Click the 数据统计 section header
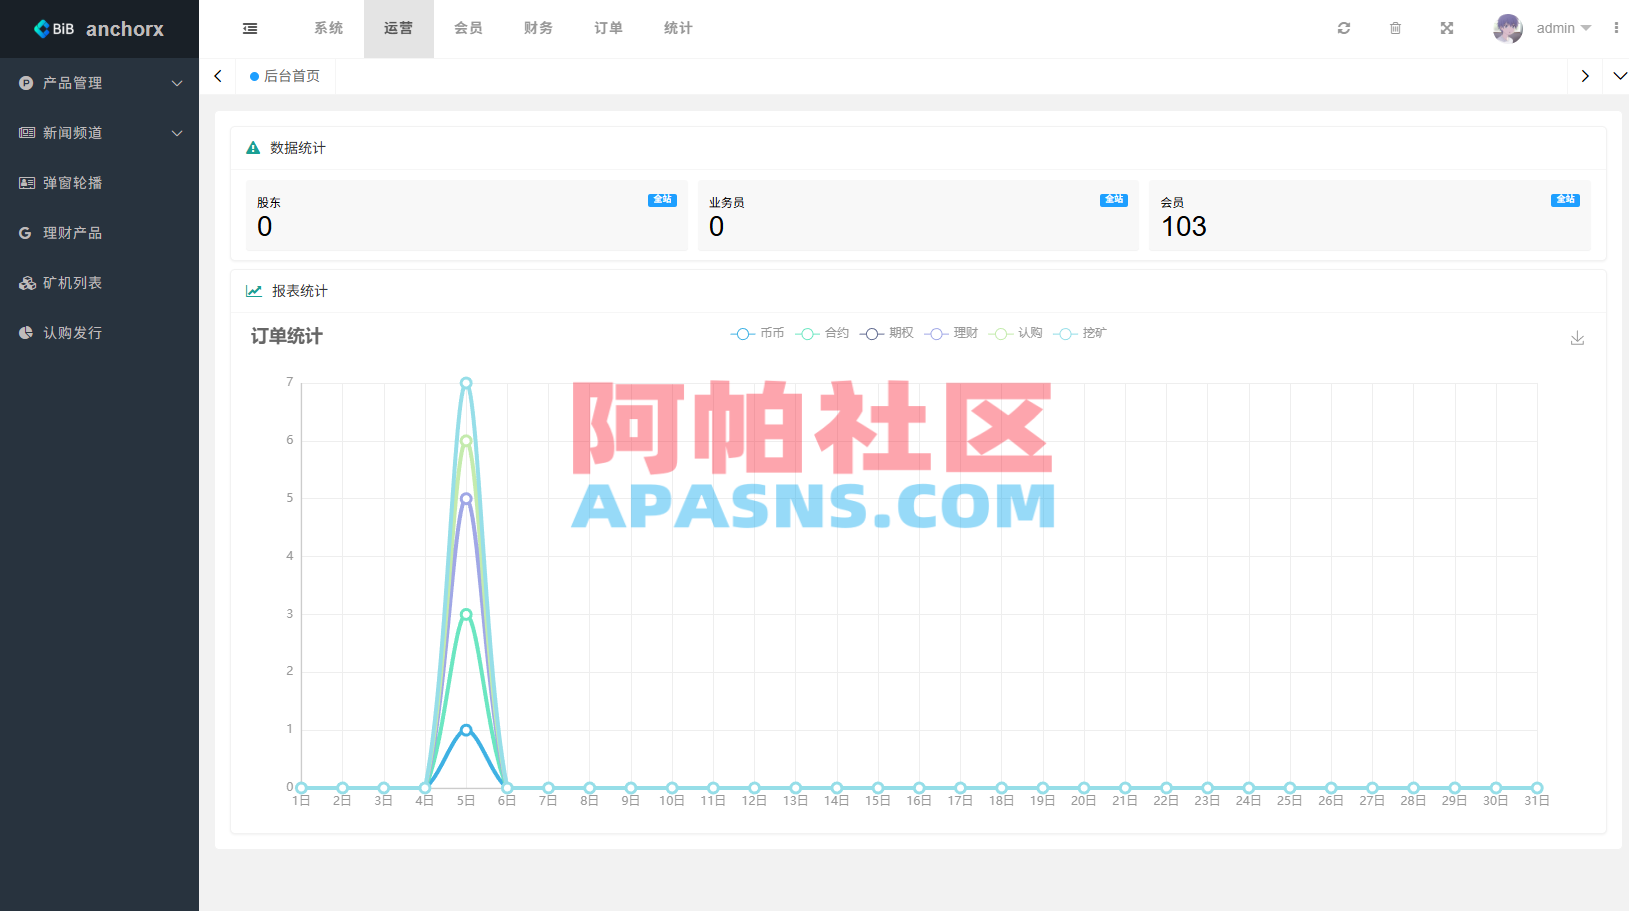1629x911 pixels. (x=298, y=148)
